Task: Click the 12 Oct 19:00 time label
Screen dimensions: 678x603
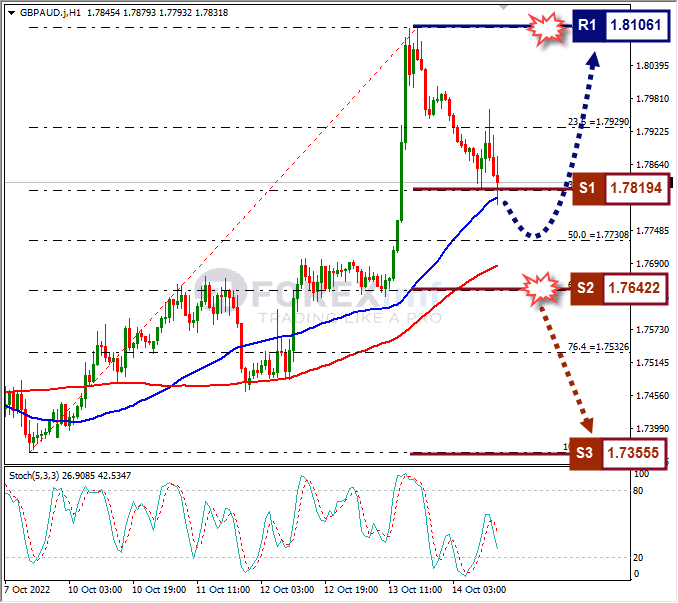Action: click(351, 590)
